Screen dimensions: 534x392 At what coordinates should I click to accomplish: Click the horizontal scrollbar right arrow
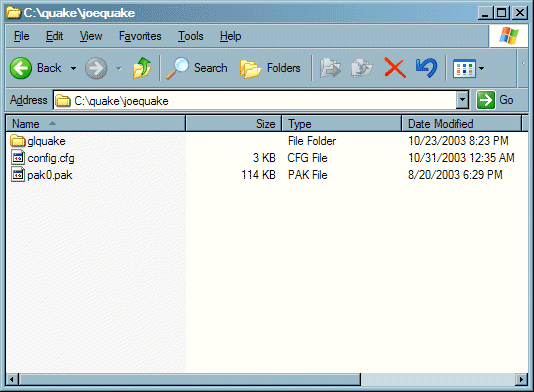tap(521, 379)
